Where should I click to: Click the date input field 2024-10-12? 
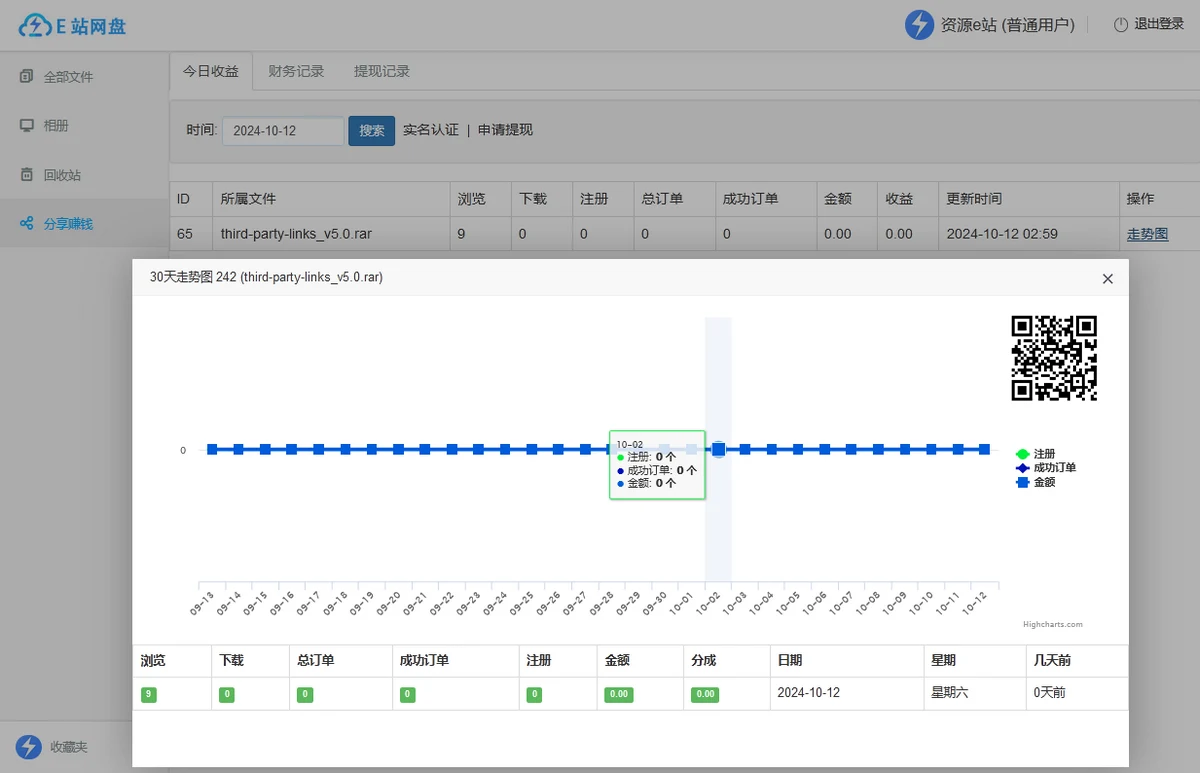(x=282, y=131)
